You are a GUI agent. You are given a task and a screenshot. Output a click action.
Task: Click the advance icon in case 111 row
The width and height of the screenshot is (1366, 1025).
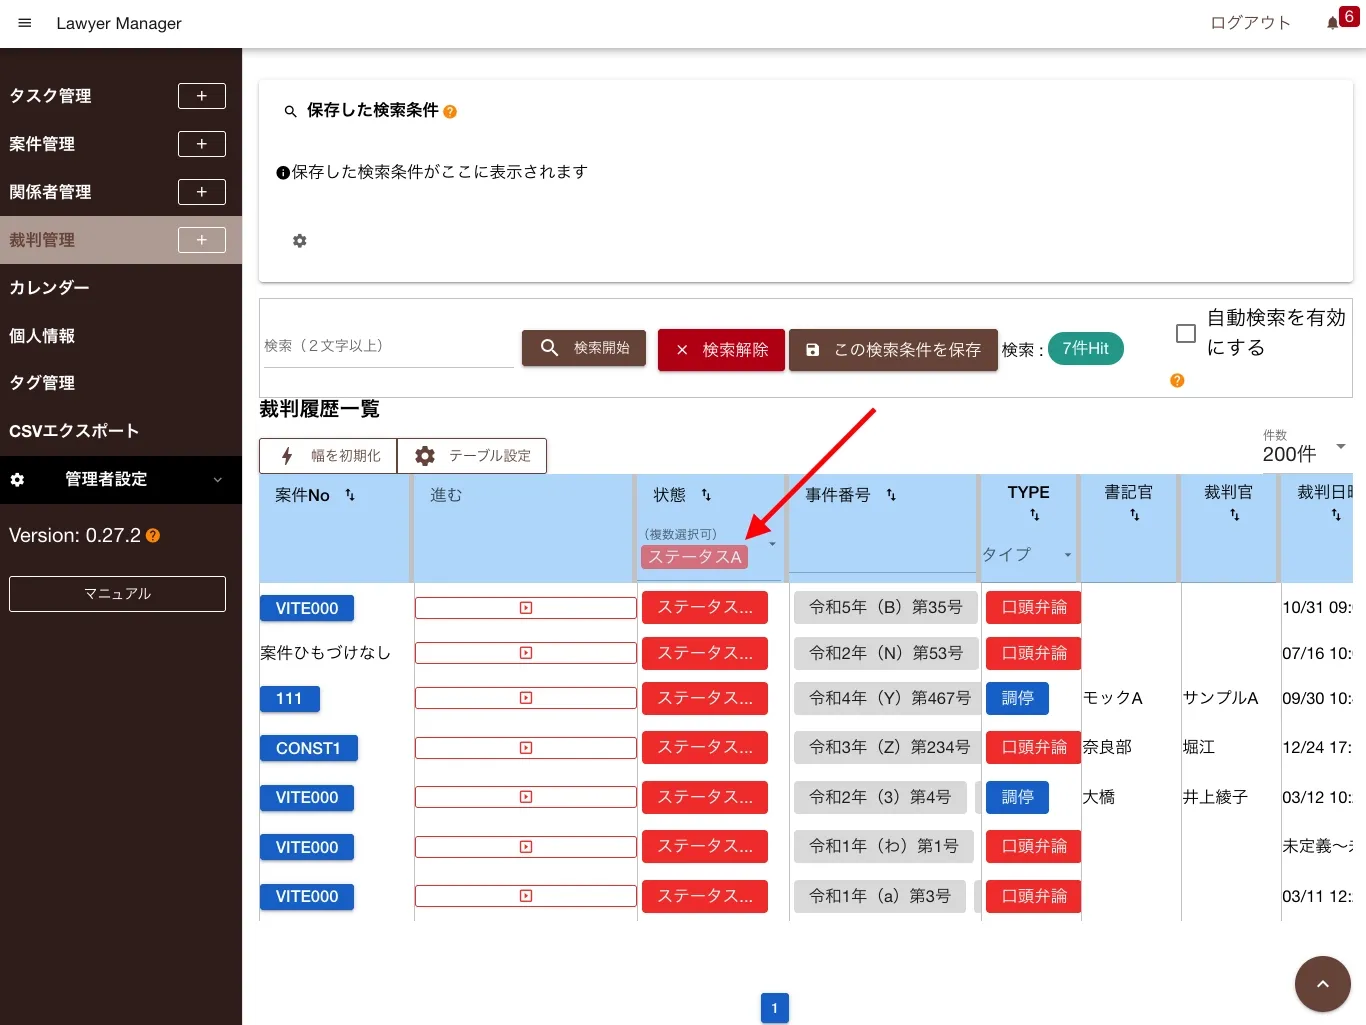(526, 698)
